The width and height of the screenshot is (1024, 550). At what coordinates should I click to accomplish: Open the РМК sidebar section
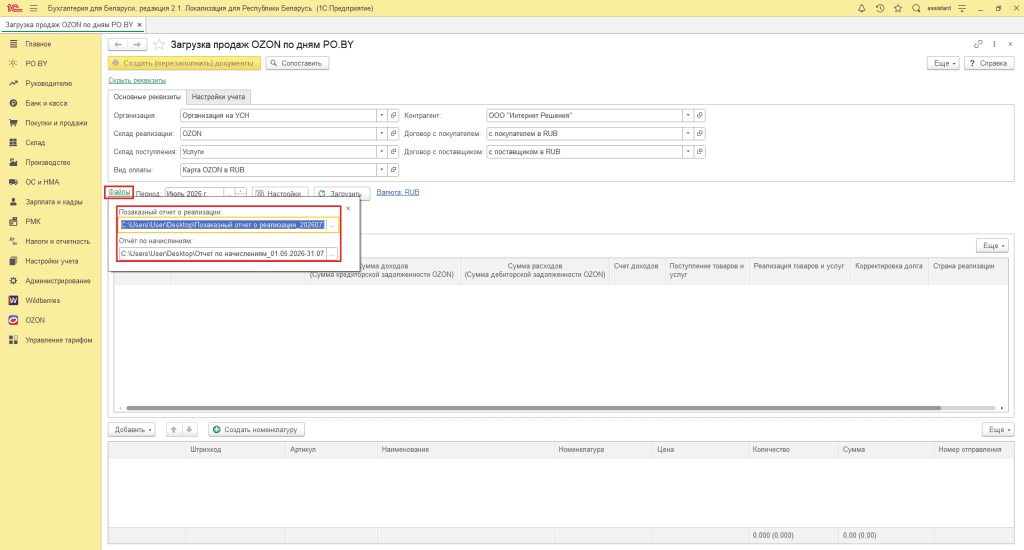coord(33,221)
